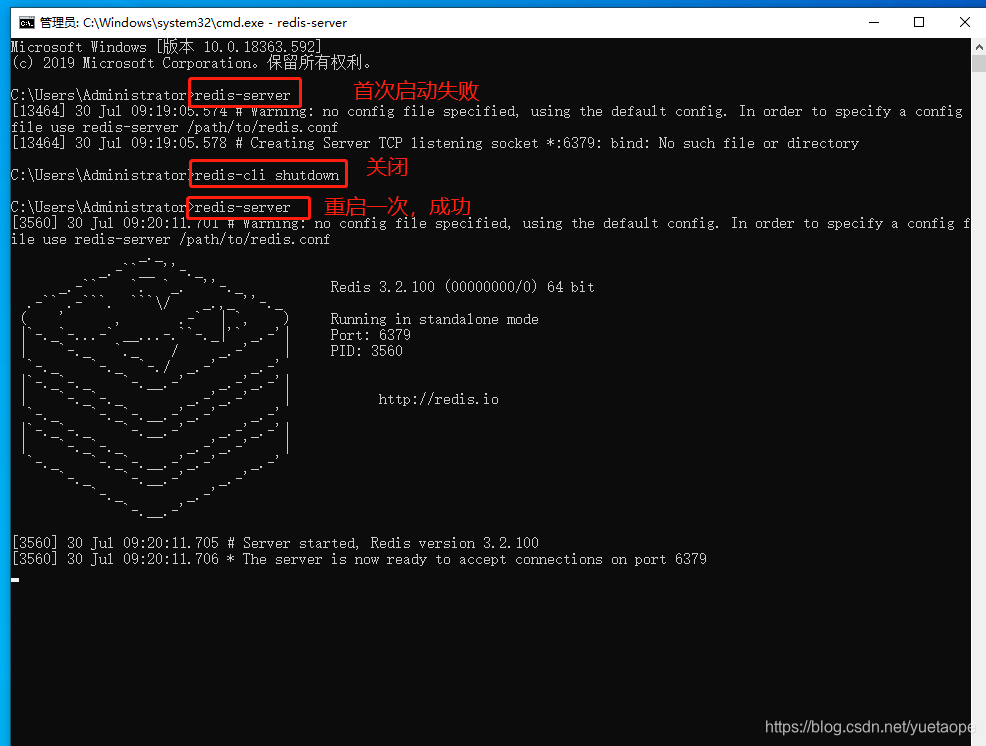Click the blinking cursor at the console bottom
Viewport: 986px width, 746px height.
[15, 580]
